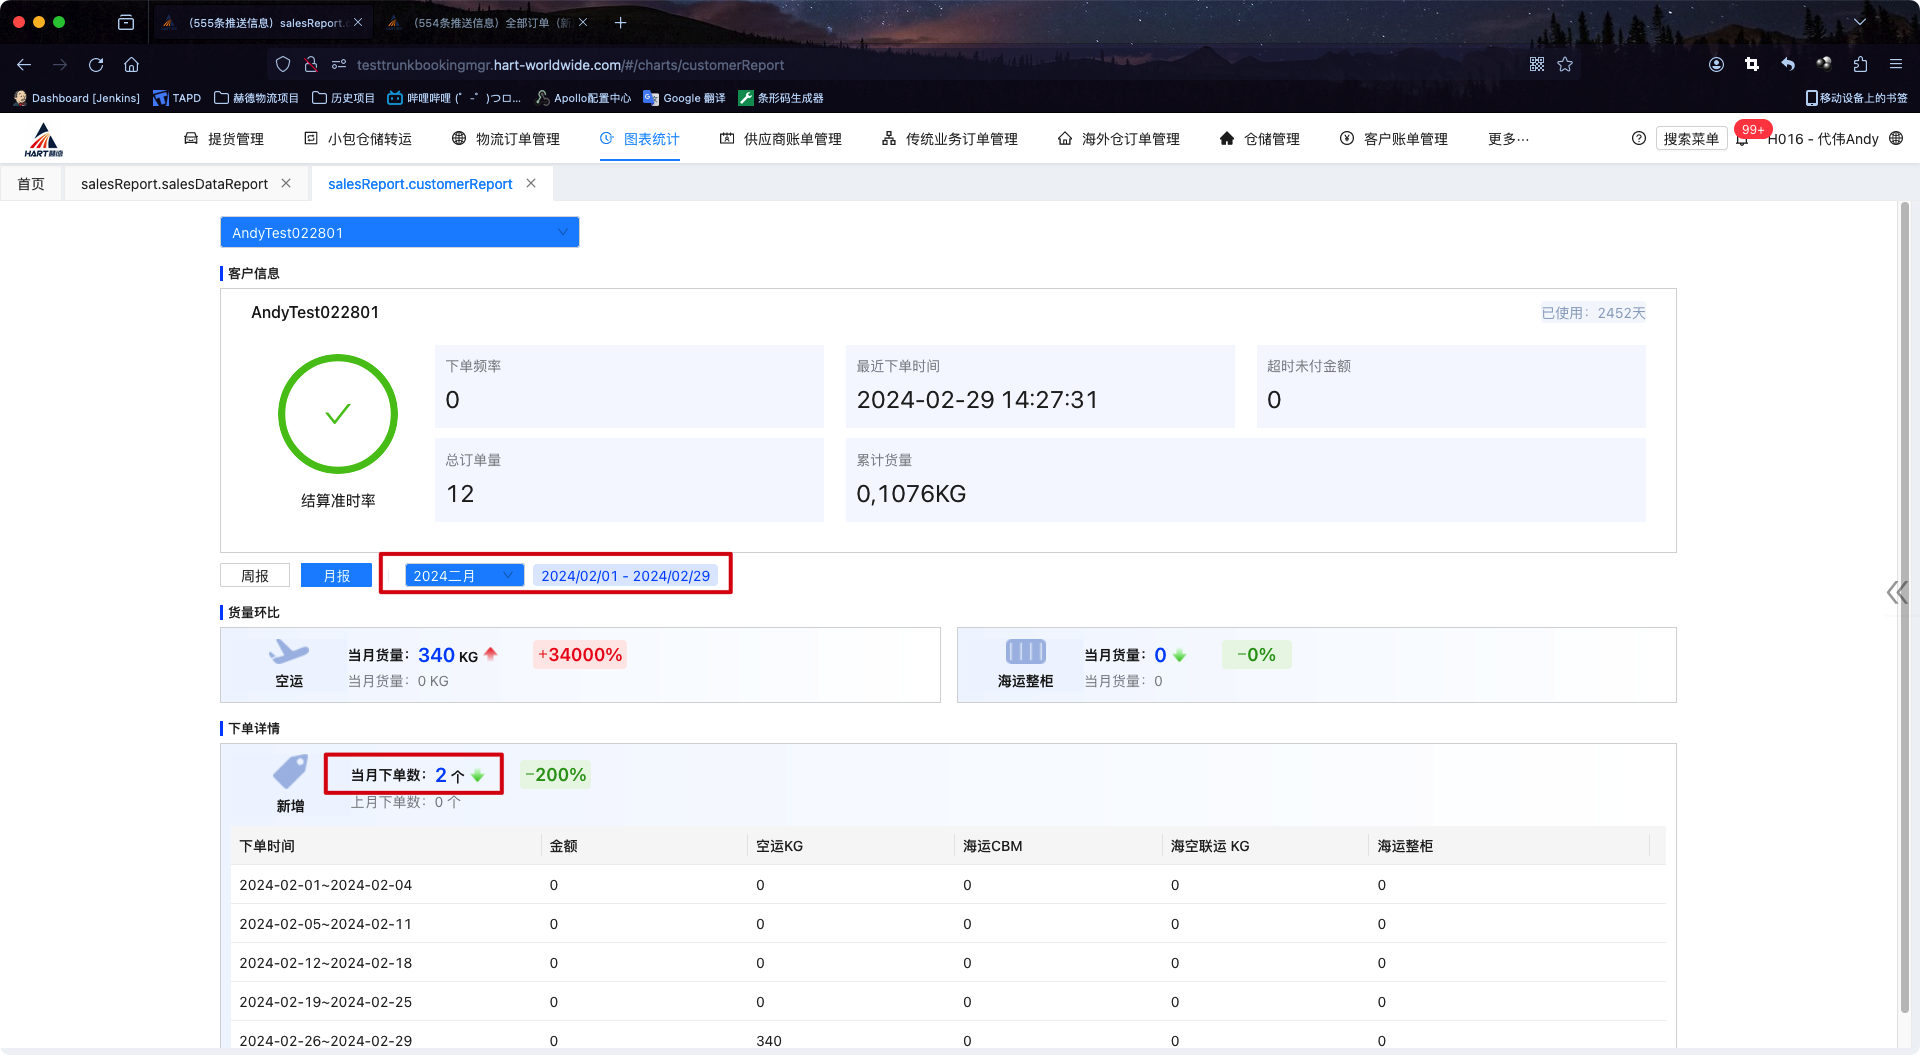Image resolution: width=1920 pixels, height=1055 pixels.
Task: Click the date range 2024/02/01 - 2024/02/29 field
Action: (625, 576)
